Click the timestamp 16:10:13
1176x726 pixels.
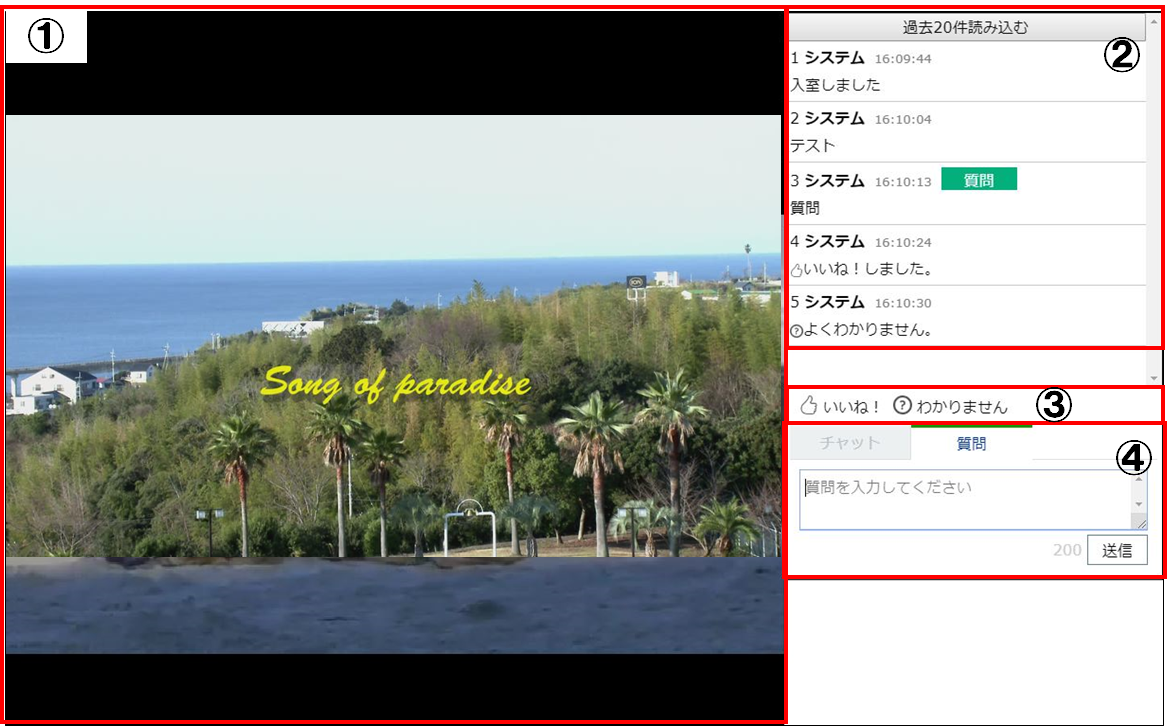(x=903, y=182)
